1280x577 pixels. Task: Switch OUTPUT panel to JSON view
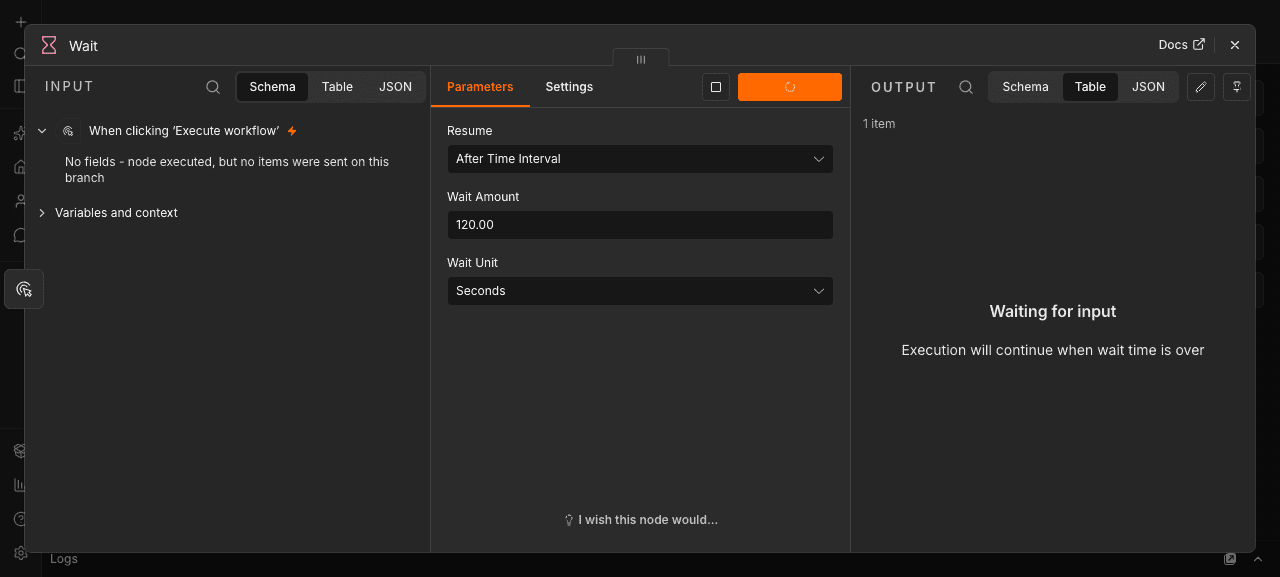pyautogui.click(x=1148, y=87)
